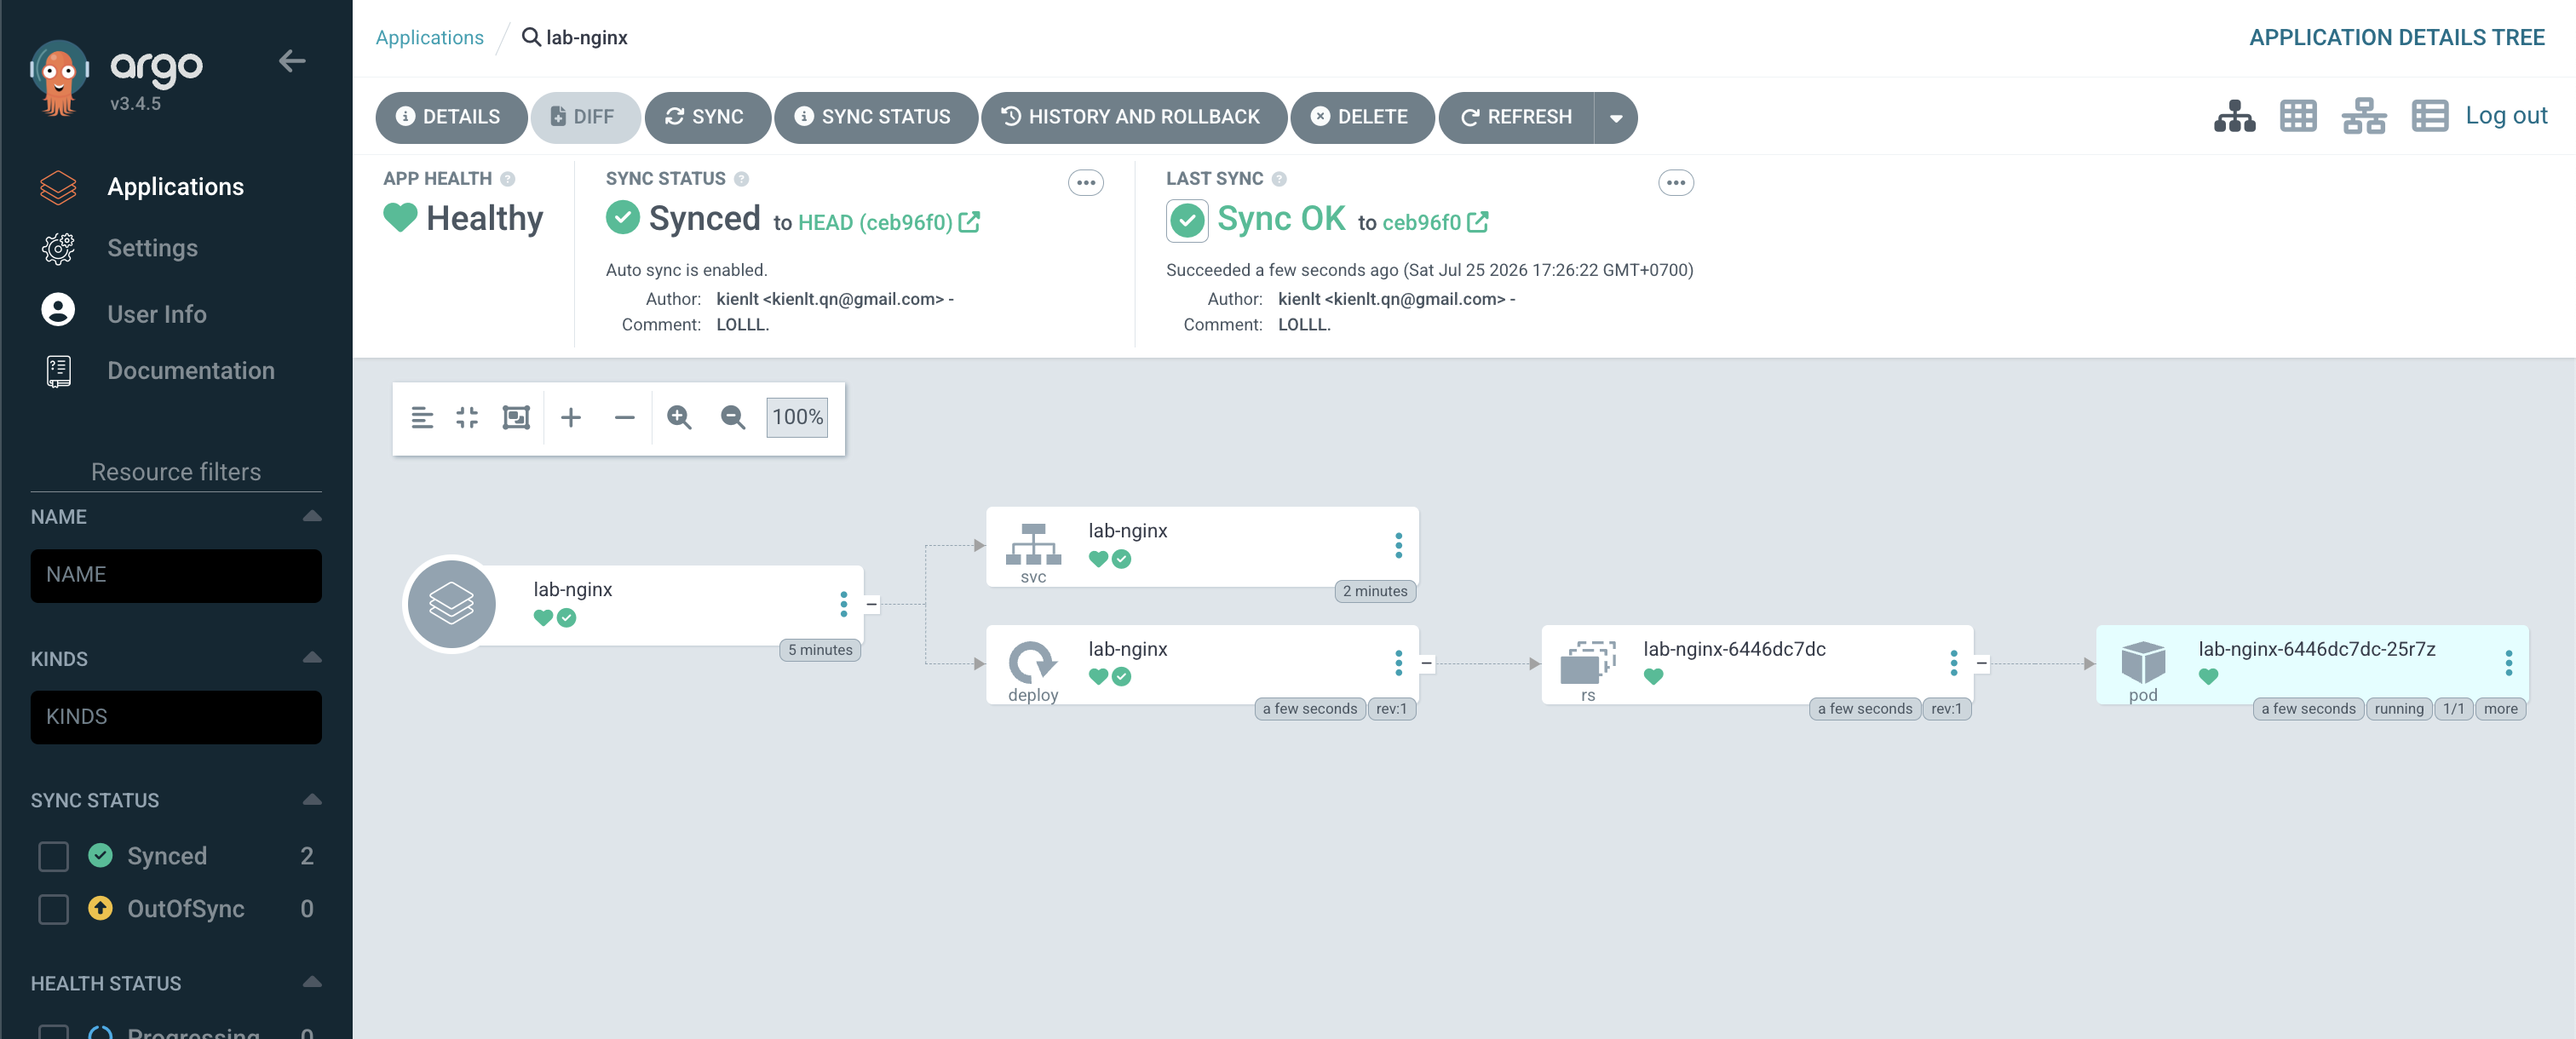Switch to network view icon
Screen dimensions: 2576x1039
click(2364, 116)
